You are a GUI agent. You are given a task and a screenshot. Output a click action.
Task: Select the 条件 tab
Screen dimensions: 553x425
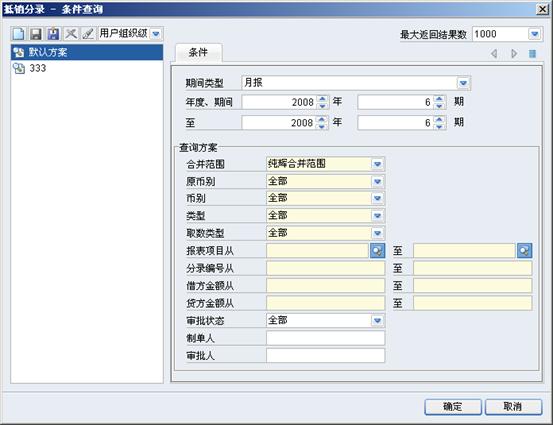pyautogui.click(x=199, y=53)
